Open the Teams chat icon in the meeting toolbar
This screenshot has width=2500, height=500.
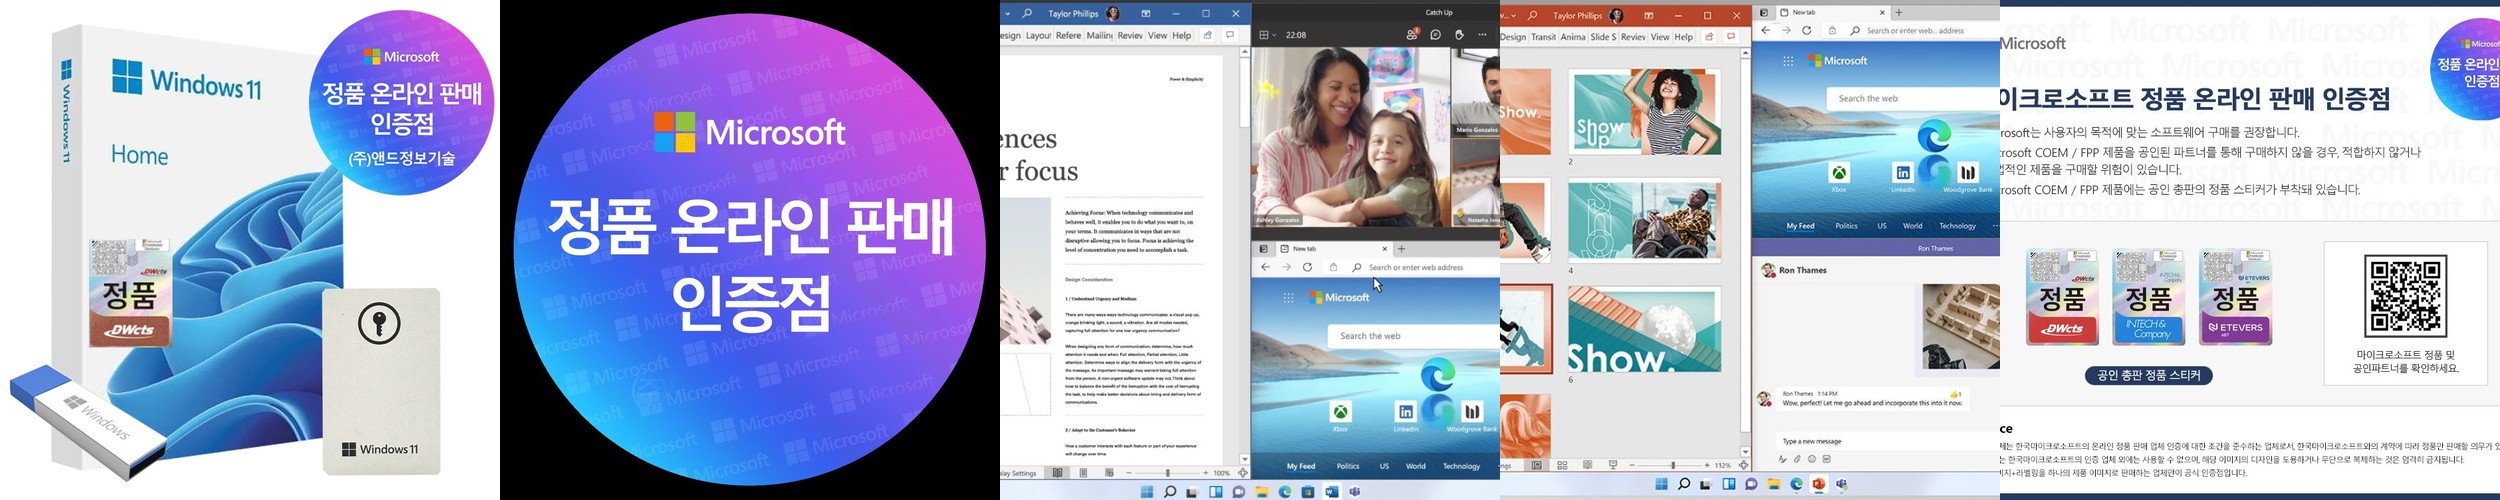[x=1435, y=35]
